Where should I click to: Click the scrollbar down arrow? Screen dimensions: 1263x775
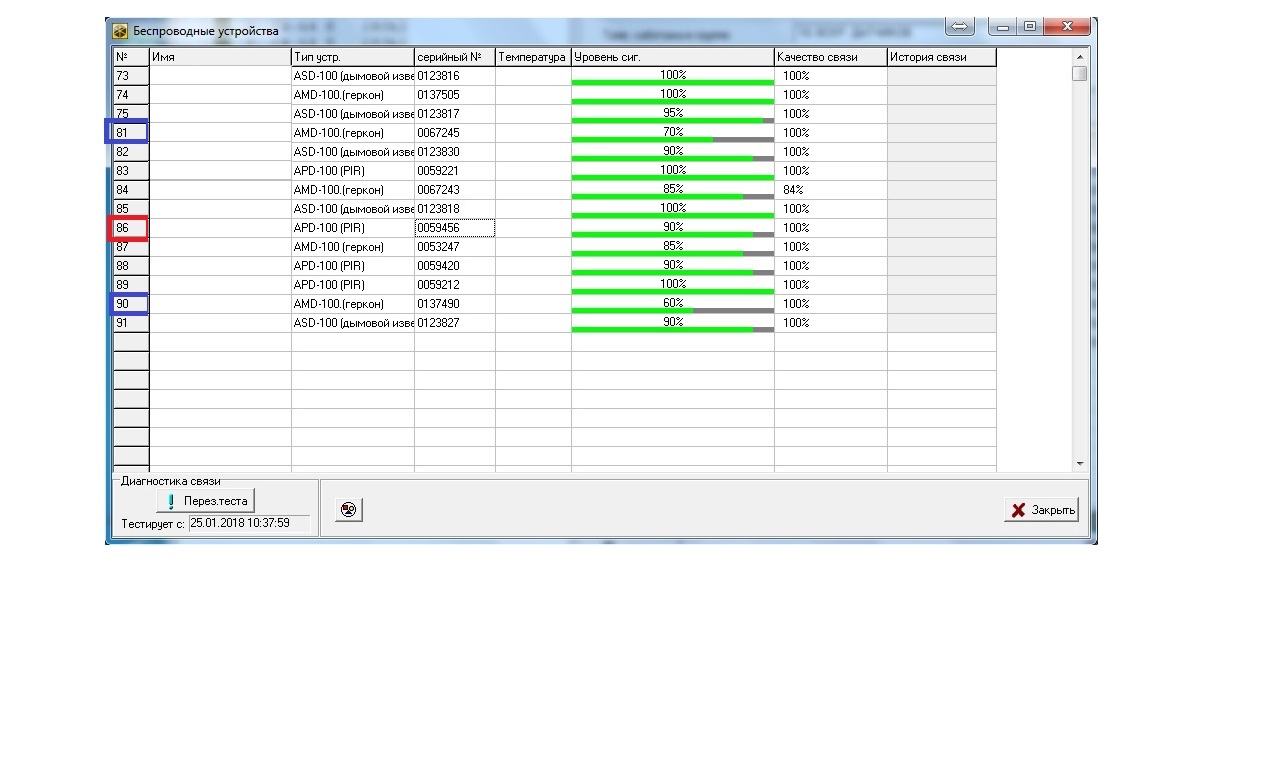point(1079,464)
